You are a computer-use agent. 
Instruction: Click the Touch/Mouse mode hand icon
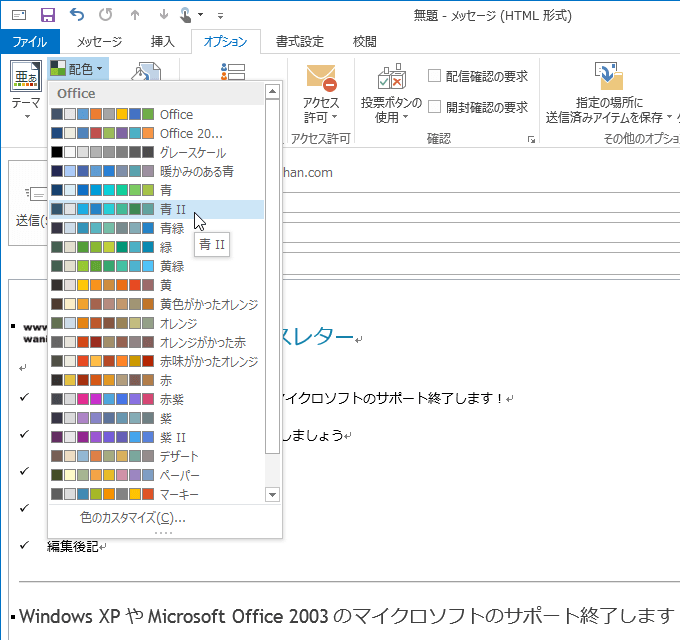tap(186, 15)
